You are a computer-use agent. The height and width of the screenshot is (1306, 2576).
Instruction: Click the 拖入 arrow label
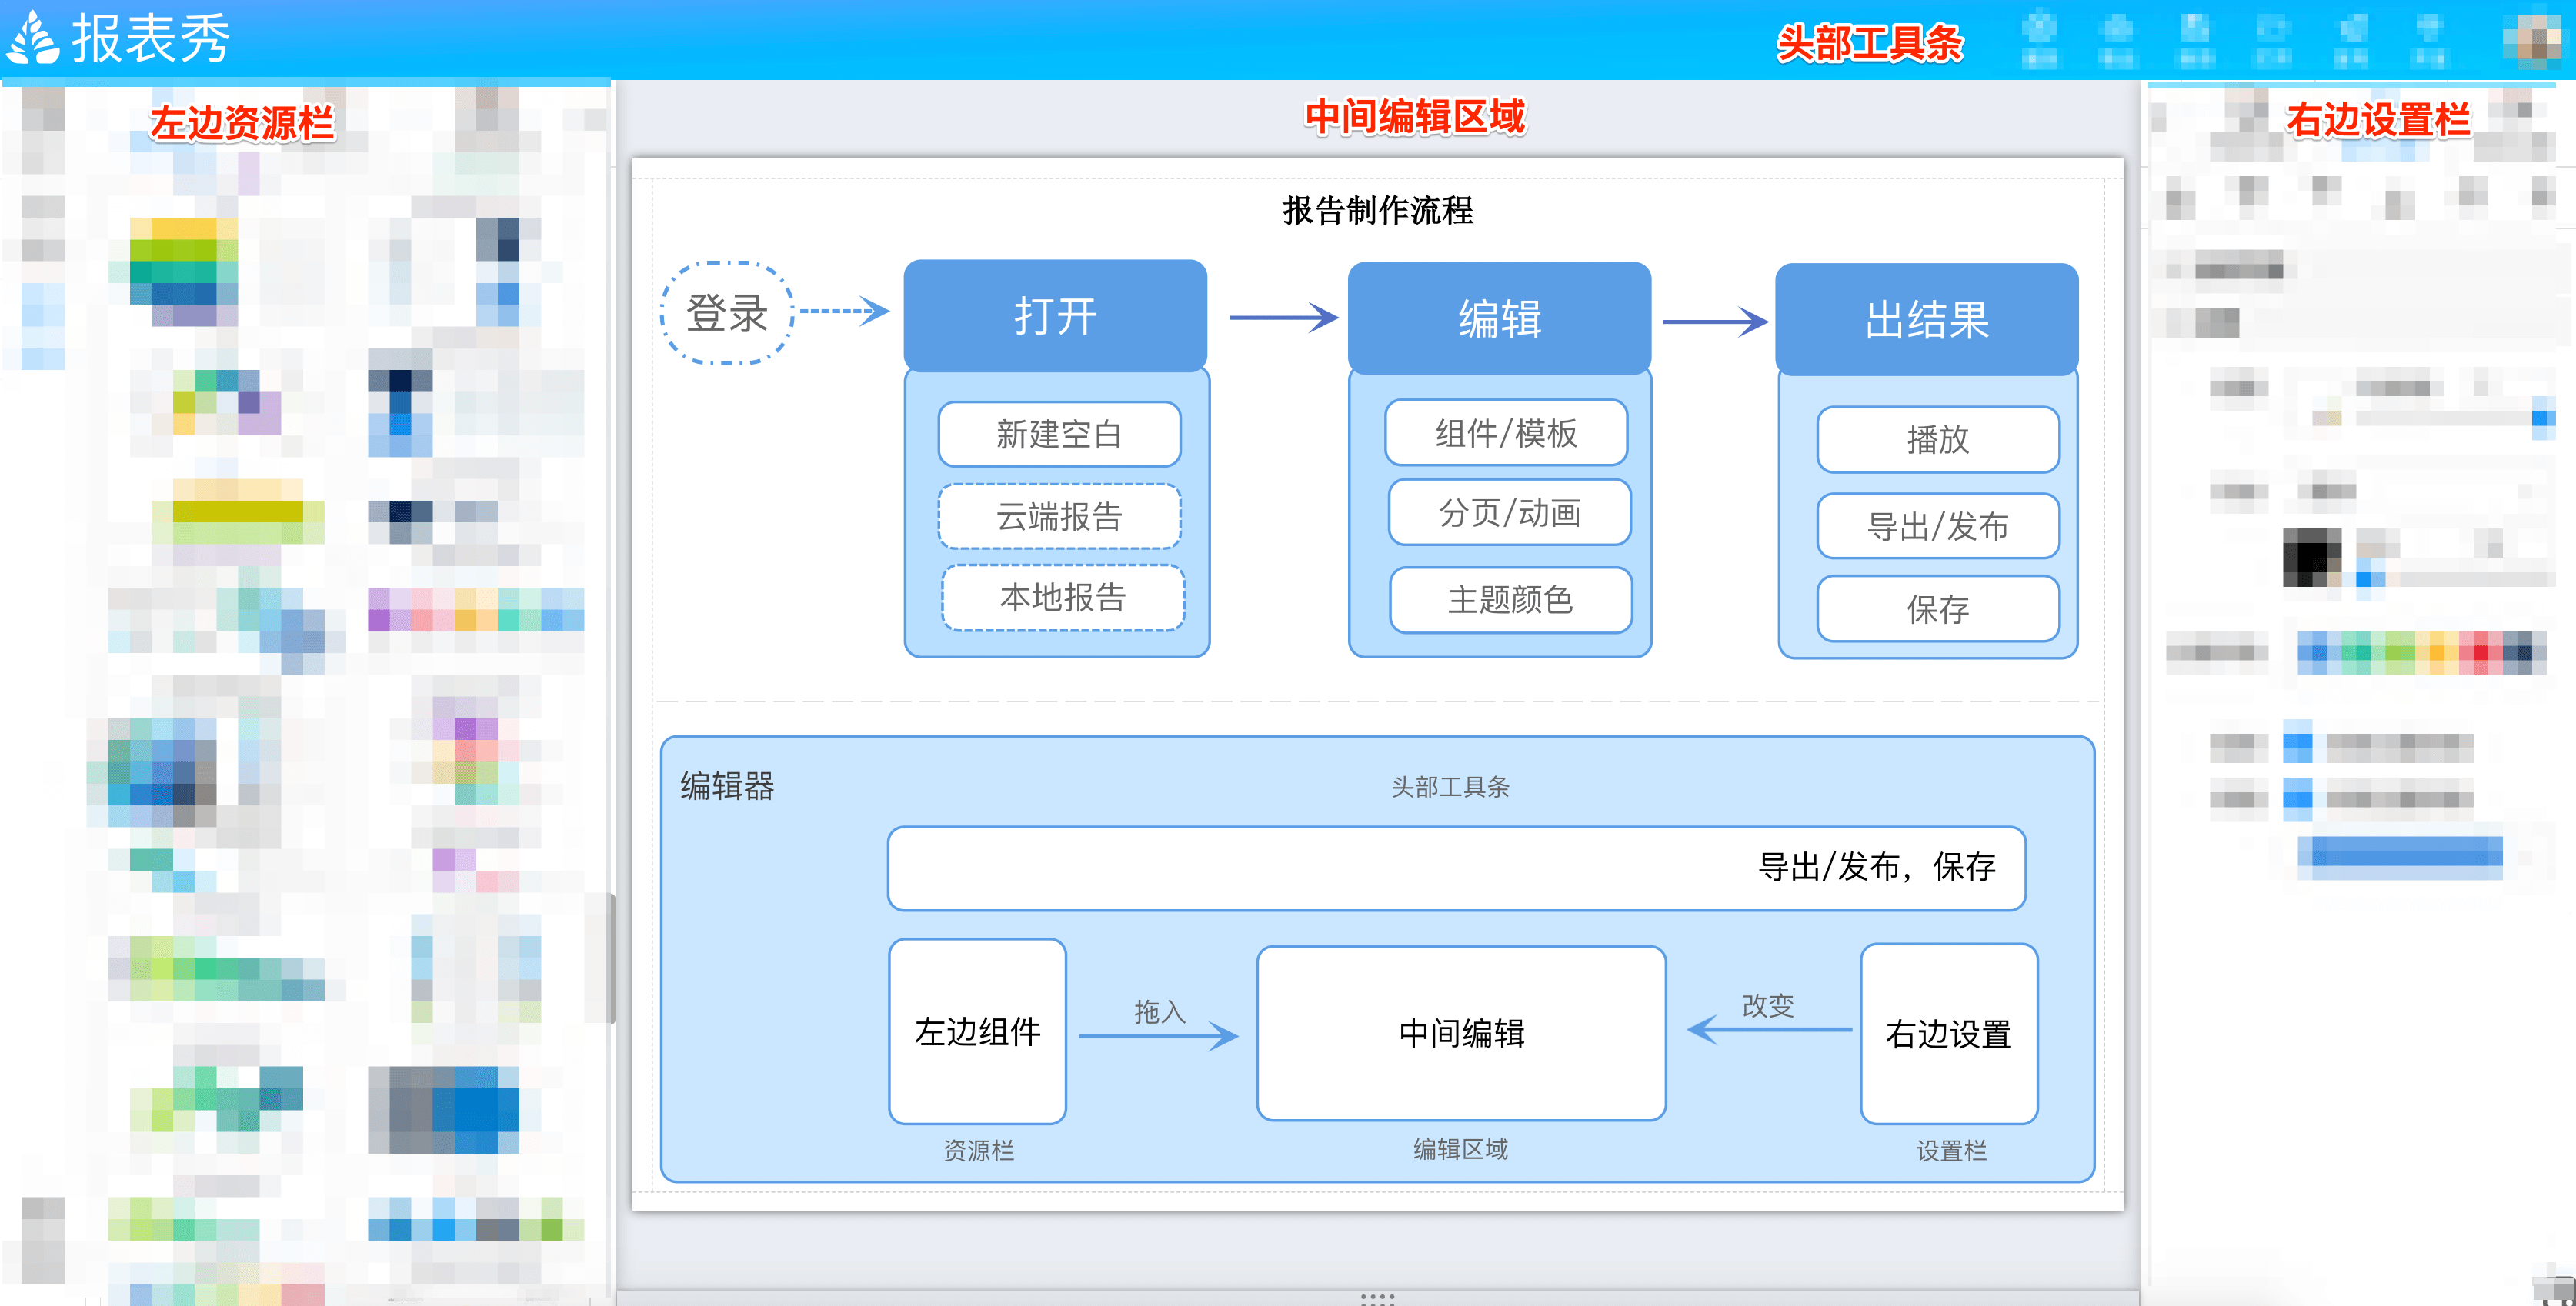pos(1159,1012)
